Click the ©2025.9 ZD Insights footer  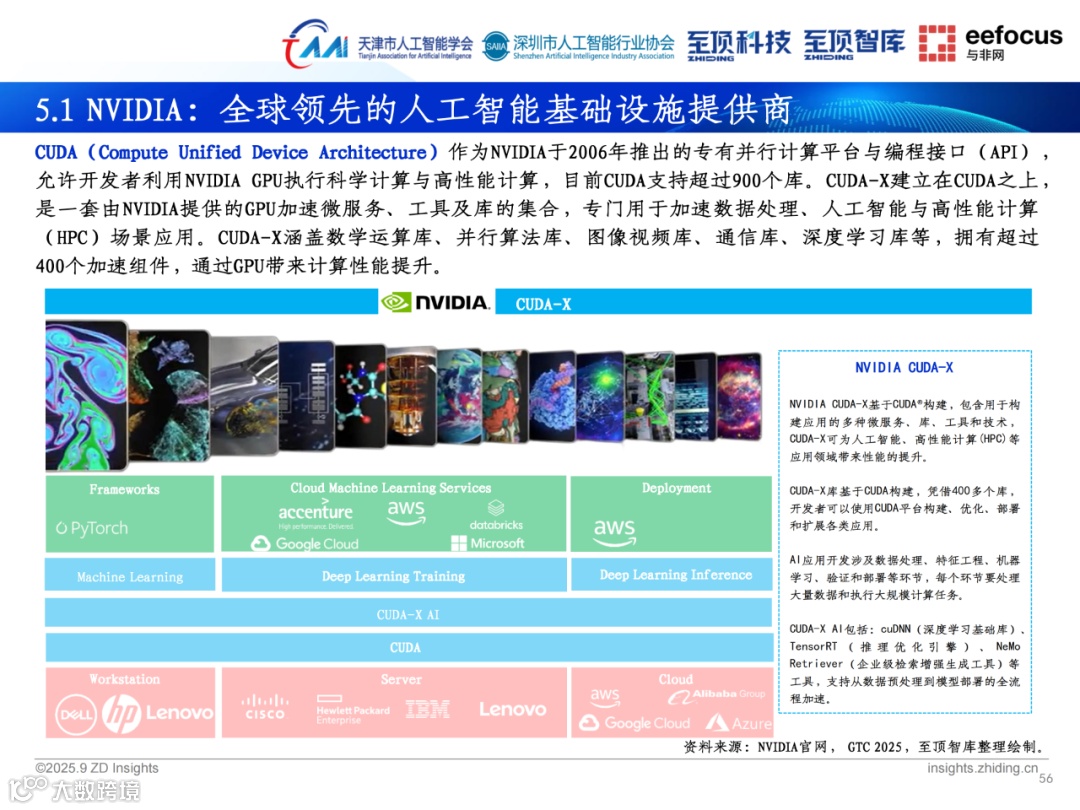(x=97, y=768)
